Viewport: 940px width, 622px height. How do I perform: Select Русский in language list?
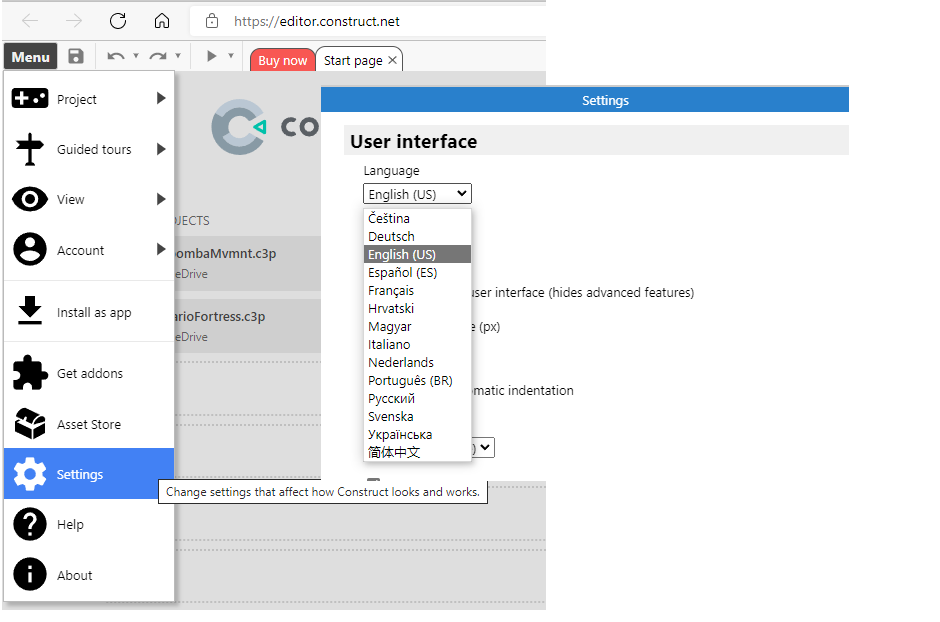417,398
